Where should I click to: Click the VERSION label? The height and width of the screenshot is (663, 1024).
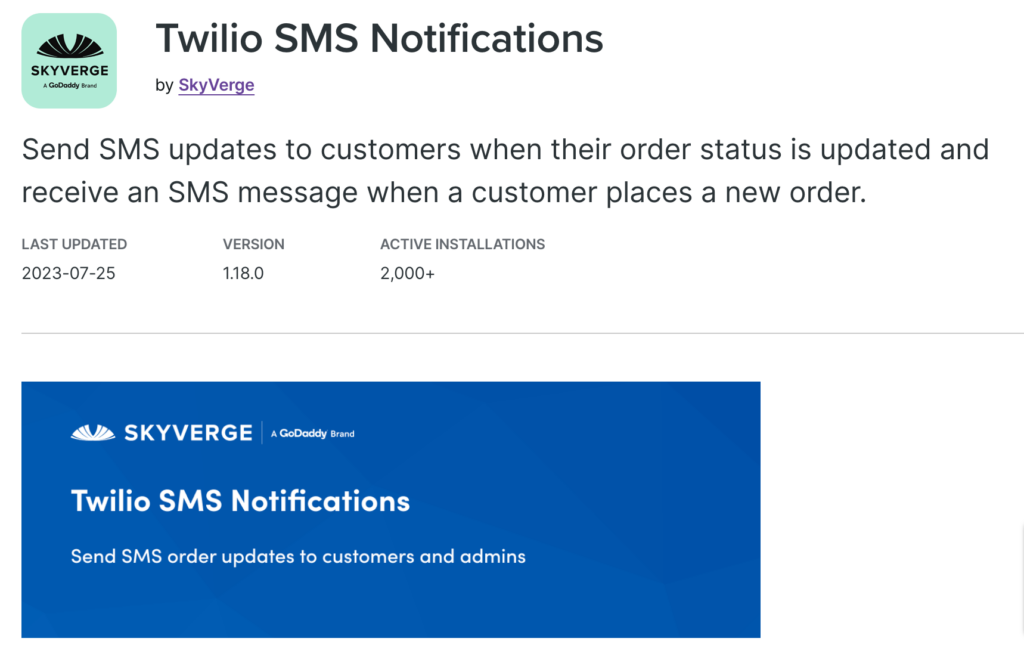253,244
